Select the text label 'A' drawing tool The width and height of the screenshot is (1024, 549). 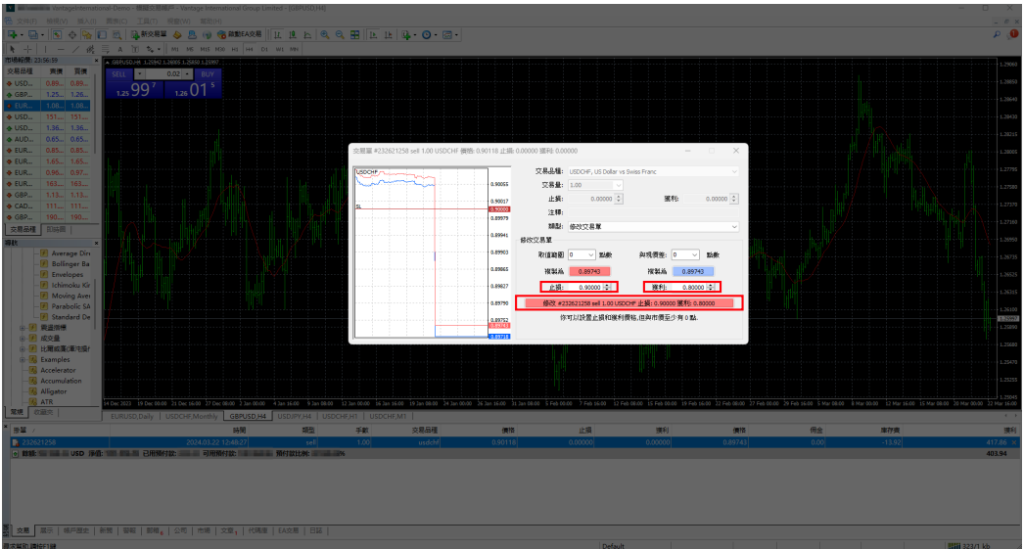(x=120, y=48)
